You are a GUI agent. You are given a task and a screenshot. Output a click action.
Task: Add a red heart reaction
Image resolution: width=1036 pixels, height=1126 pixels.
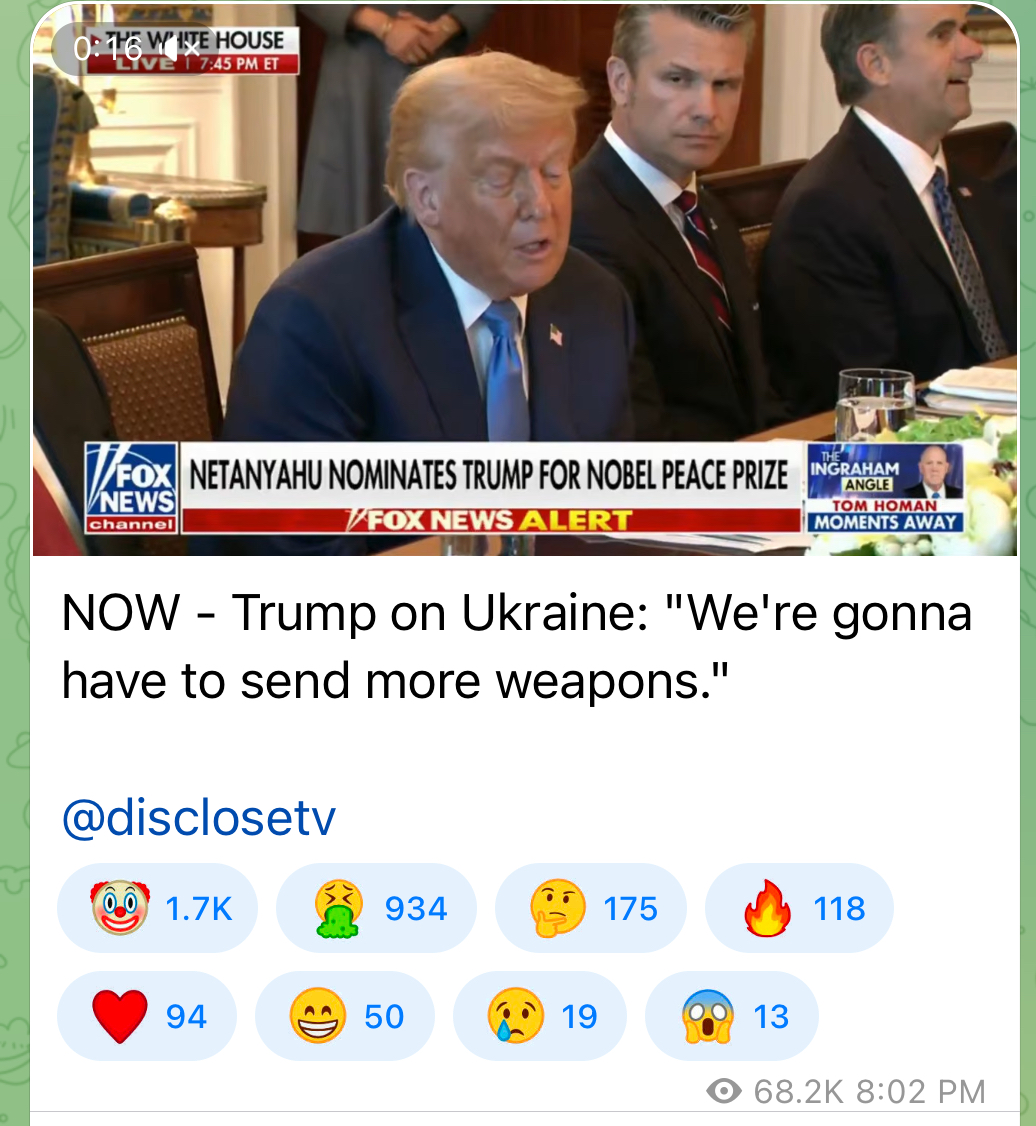(147, 1015)
